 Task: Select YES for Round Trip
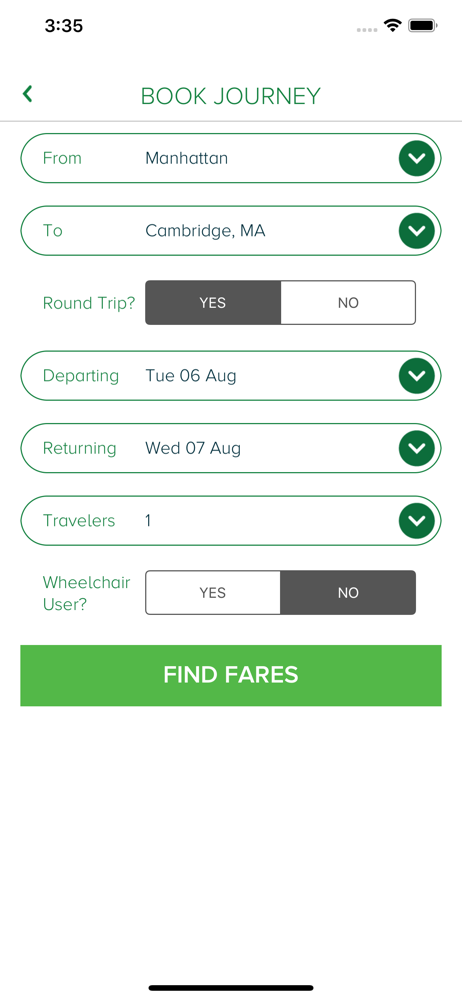213,303
